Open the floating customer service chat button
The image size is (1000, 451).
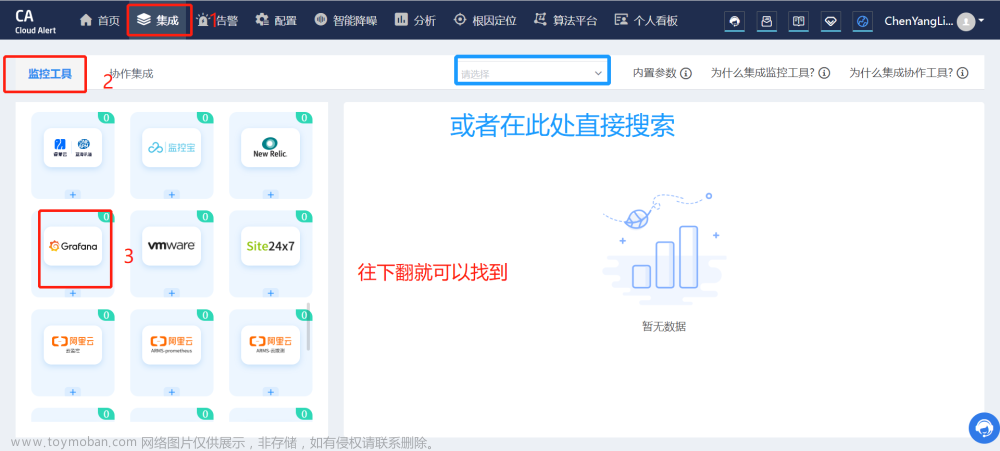pos(984,427)
